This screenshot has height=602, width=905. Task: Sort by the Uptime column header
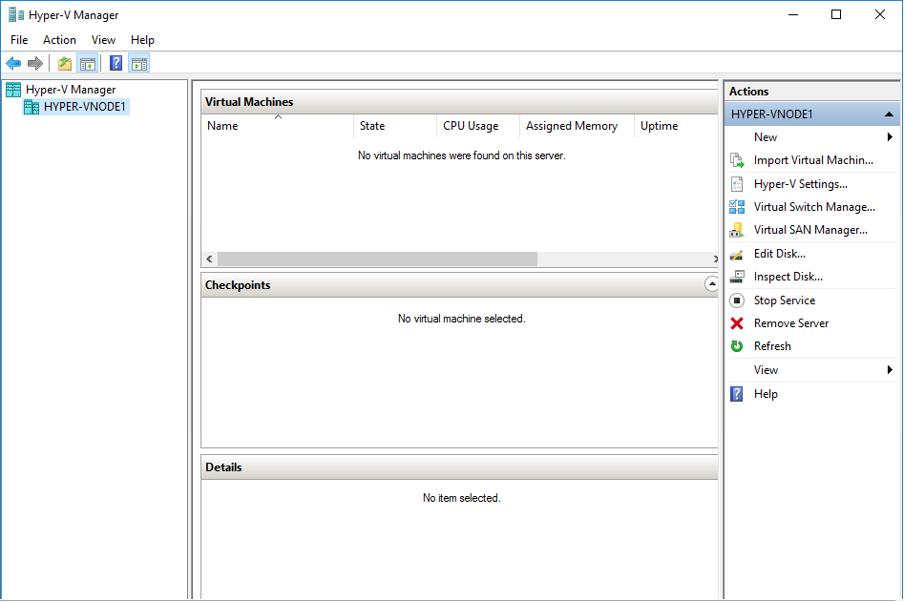676,126
